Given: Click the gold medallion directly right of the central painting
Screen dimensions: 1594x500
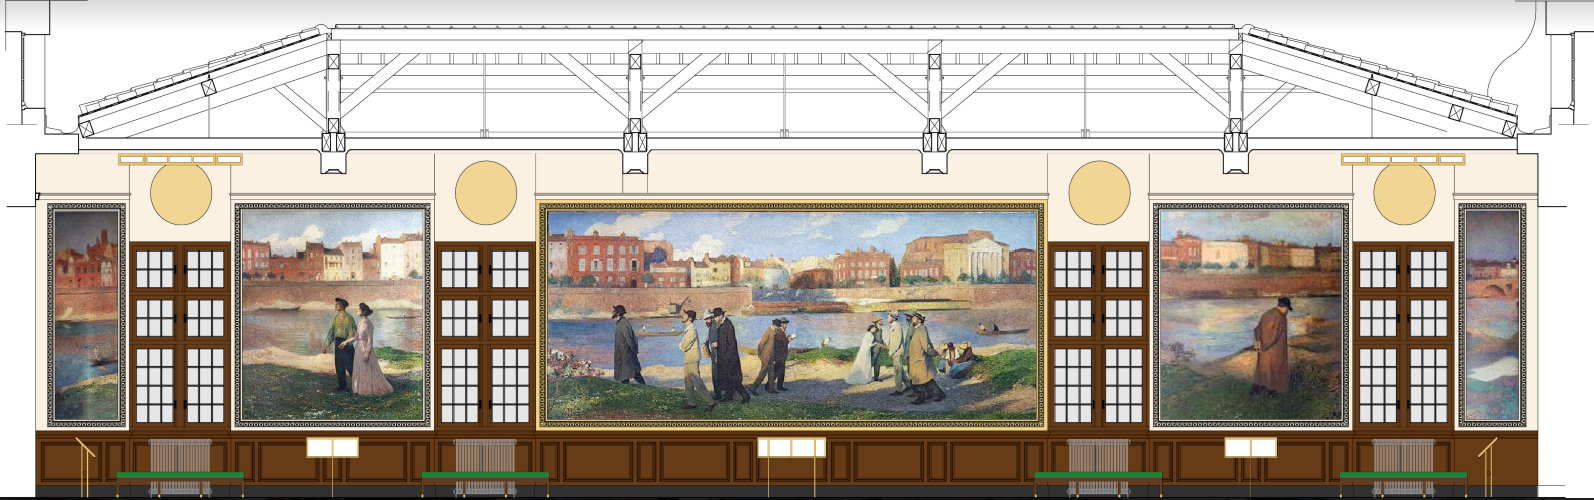Looking at the screenshot, I should [1099, 192].
